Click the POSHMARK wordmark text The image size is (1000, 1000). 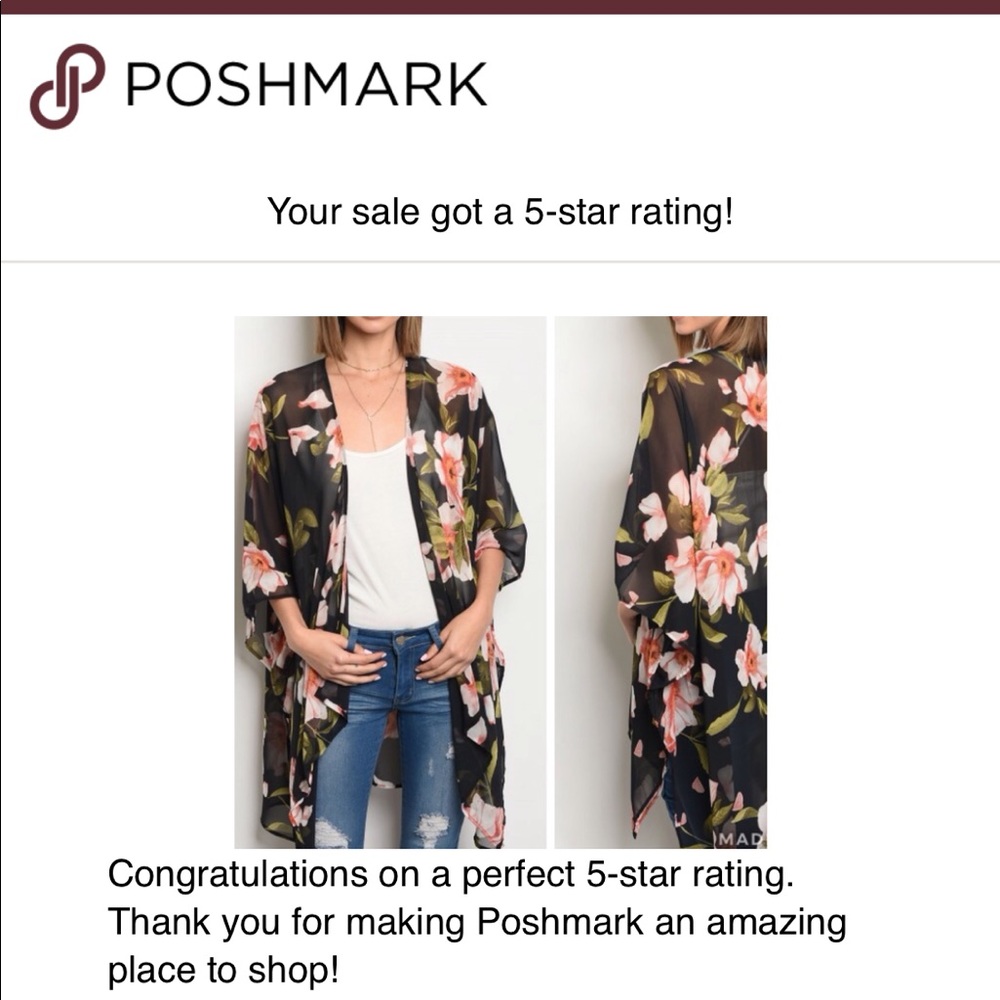coord(306,85)
